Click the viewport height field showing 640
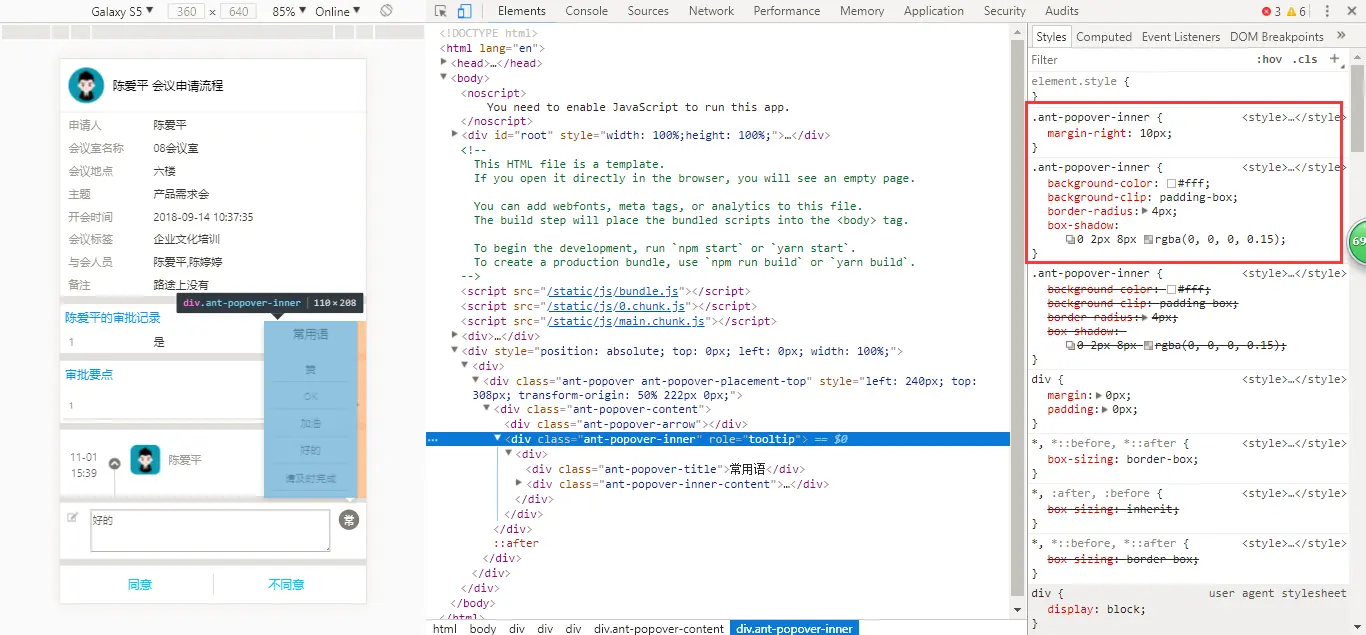 coord(237,11)
